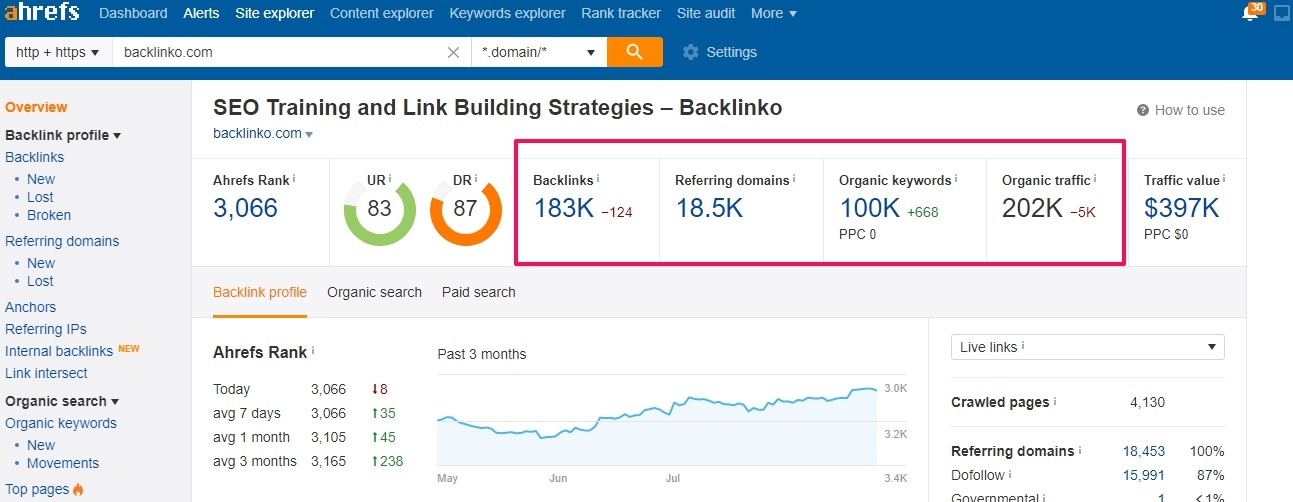The width and height of the screenshot is (1293, 502).
Task: Click the 3,066 Ahrefs Rank number
Action: tap(245, 209)
